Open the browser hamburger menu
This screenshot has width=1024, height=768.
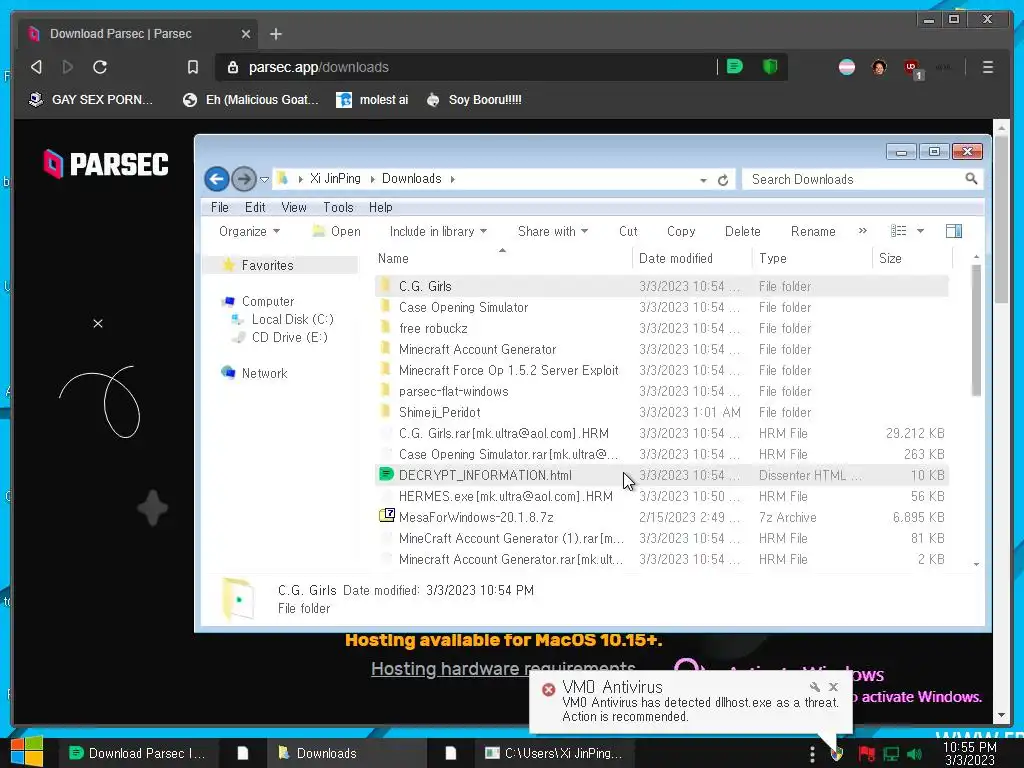(988, 67)
